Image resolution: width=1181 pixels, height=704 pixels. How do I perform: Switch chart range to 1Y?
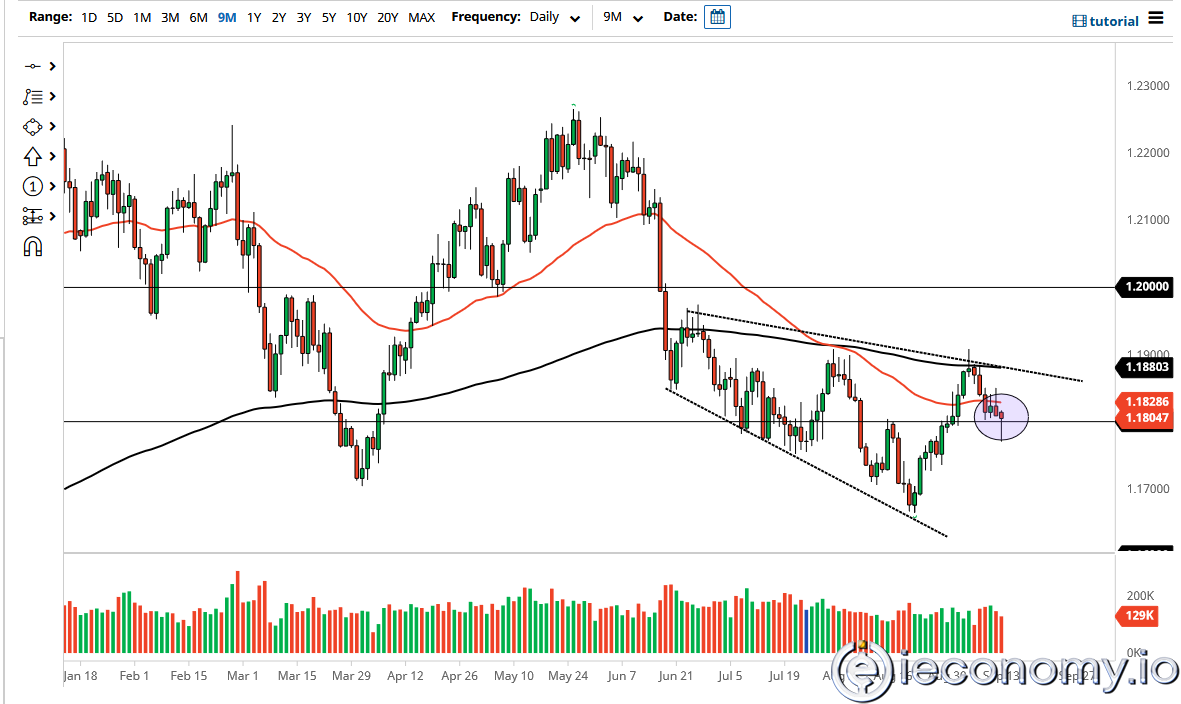[x=252, y=17]
